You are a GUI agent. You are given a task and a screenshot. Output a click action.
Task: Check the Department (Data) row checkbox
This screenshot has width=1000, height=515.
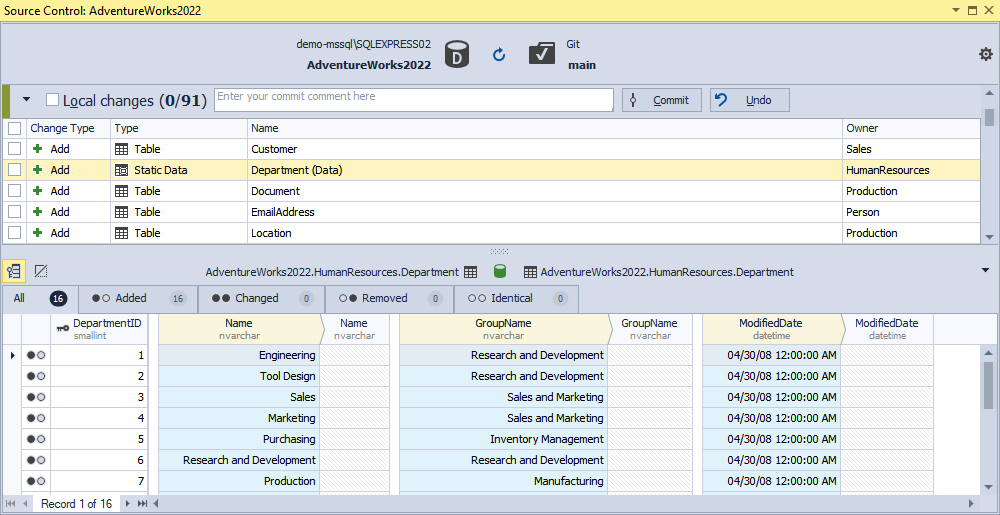(14, 170)
